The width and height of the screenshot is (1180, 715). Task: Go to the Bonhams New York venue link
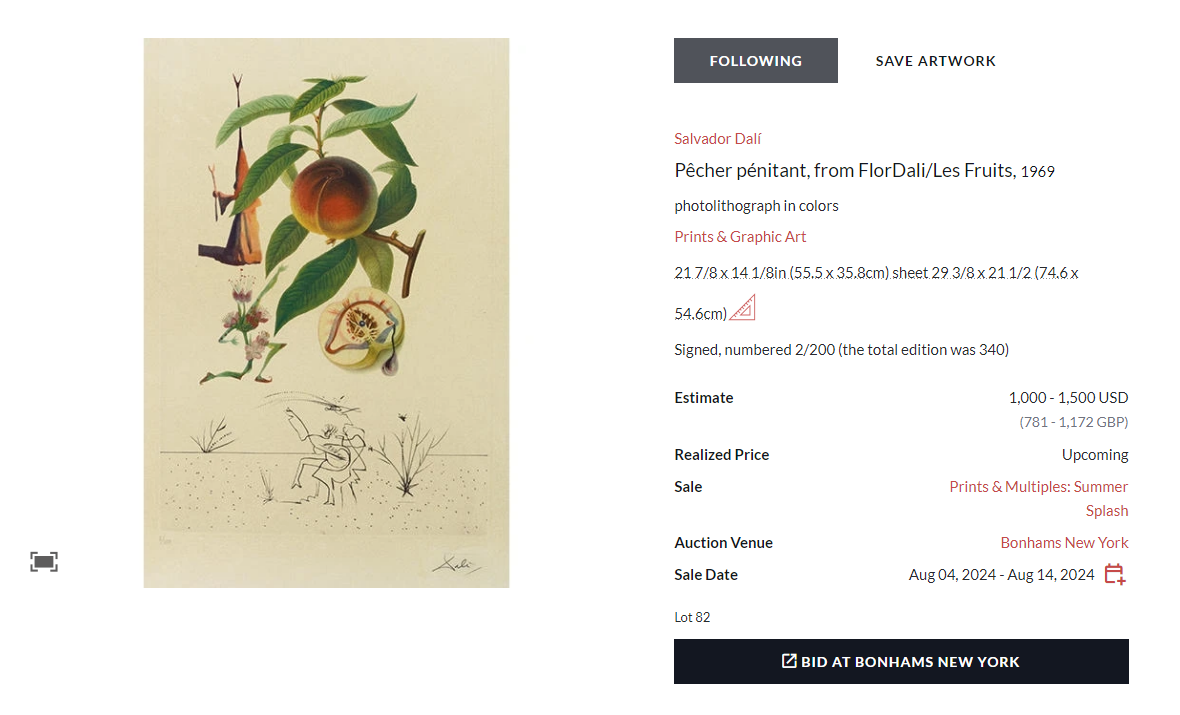tap(1064, 543)
